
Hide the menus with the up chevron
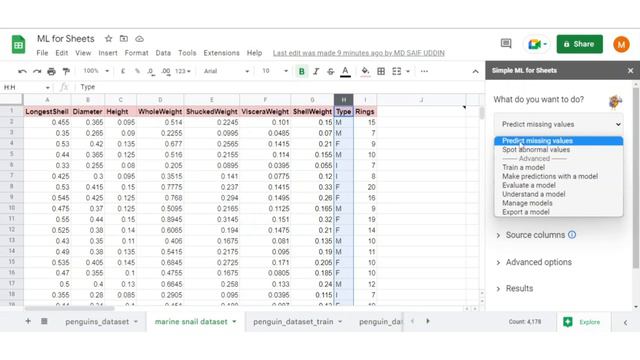(x=476, y=71)
